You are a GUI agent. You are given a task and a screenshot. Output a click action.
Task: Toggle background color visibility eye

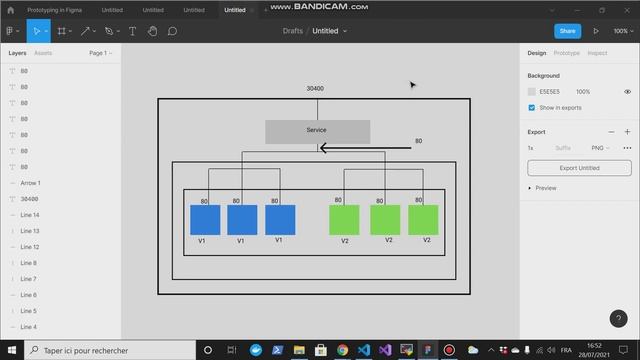627,92
